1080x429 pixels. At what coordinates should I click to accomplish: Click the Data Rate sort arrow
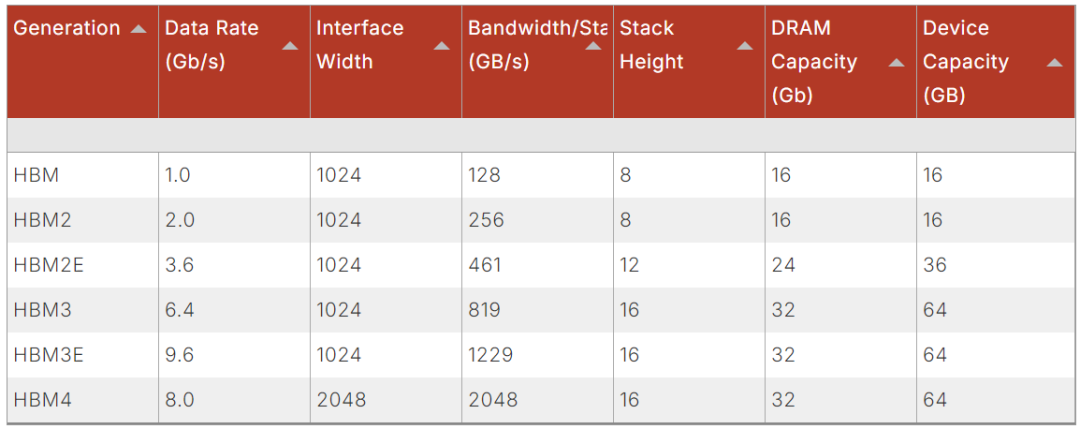290,45
